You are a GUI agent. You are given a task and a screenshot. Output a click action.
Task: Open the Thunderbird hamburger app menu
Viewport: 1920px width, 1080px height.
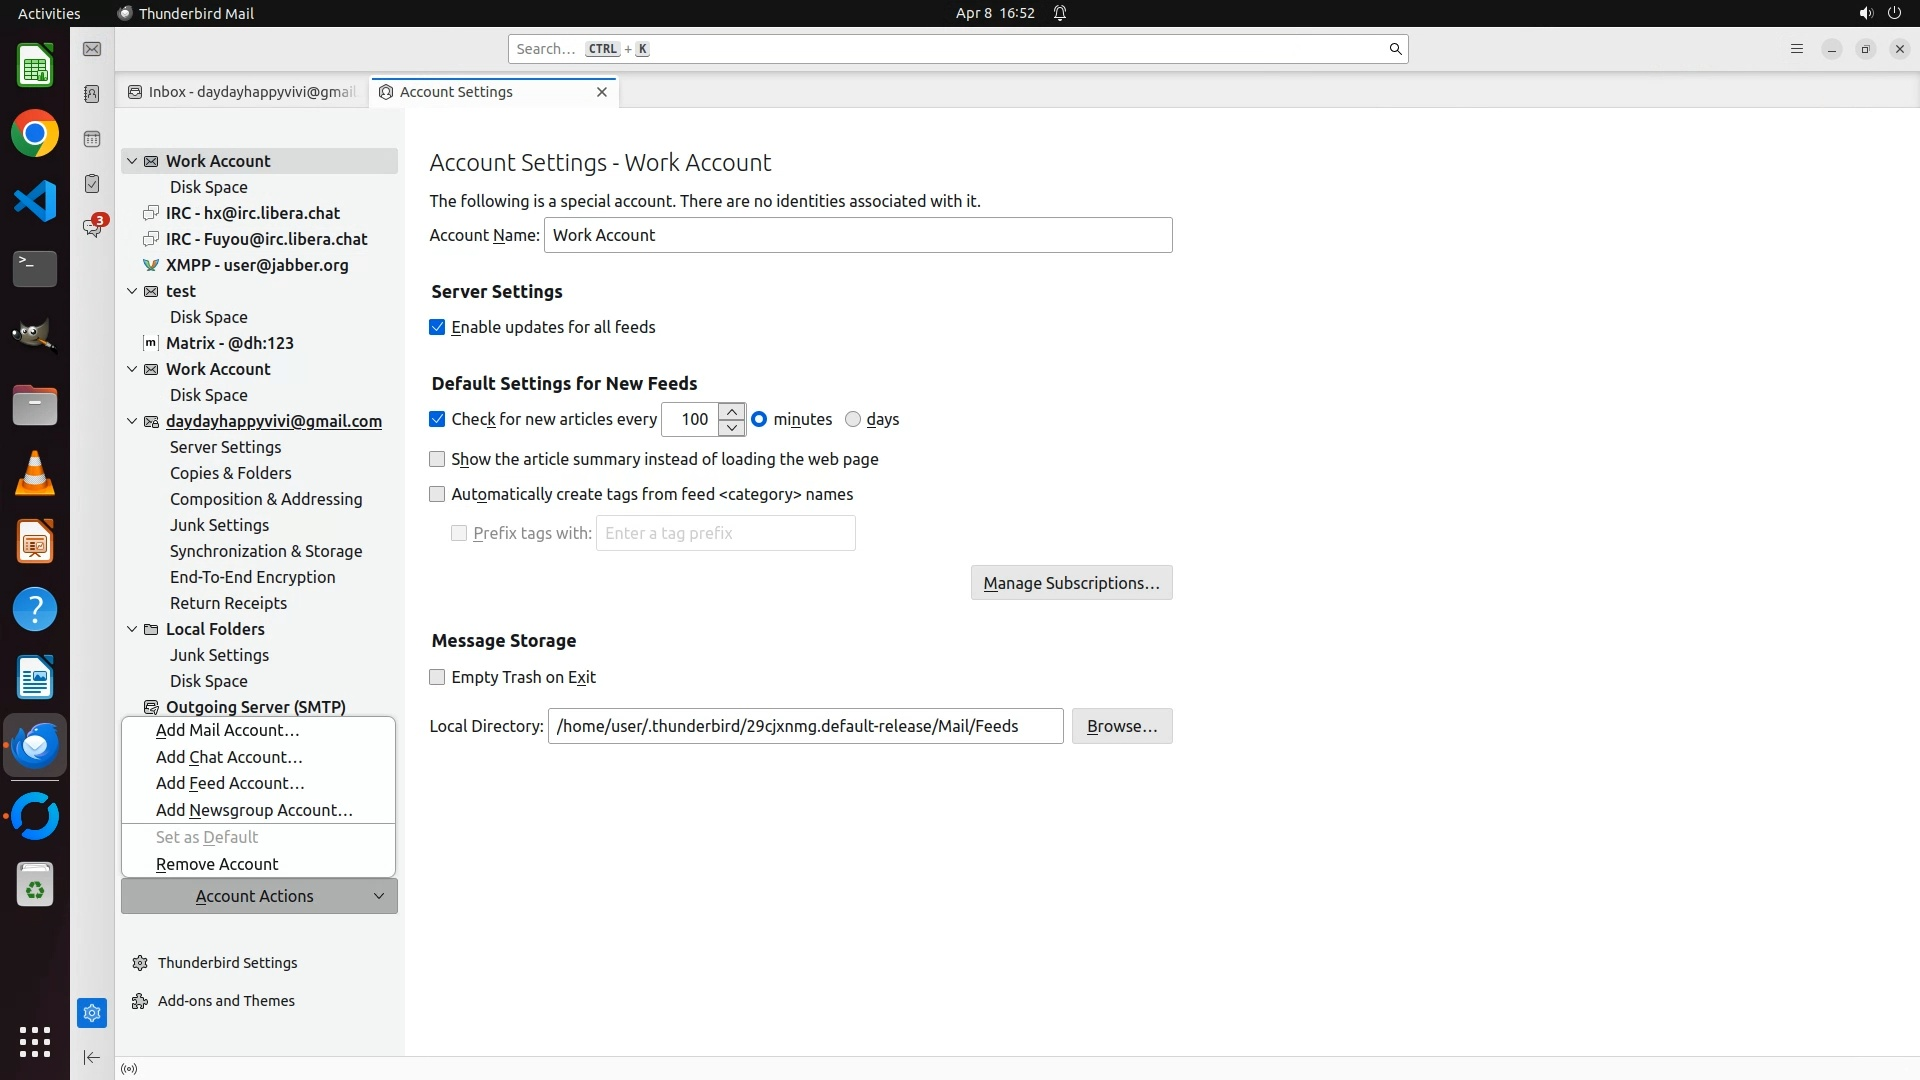1796,49
